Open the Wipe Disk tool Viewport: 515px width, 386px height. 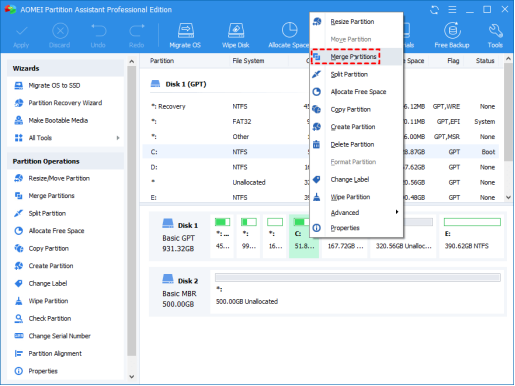(236, 35)
